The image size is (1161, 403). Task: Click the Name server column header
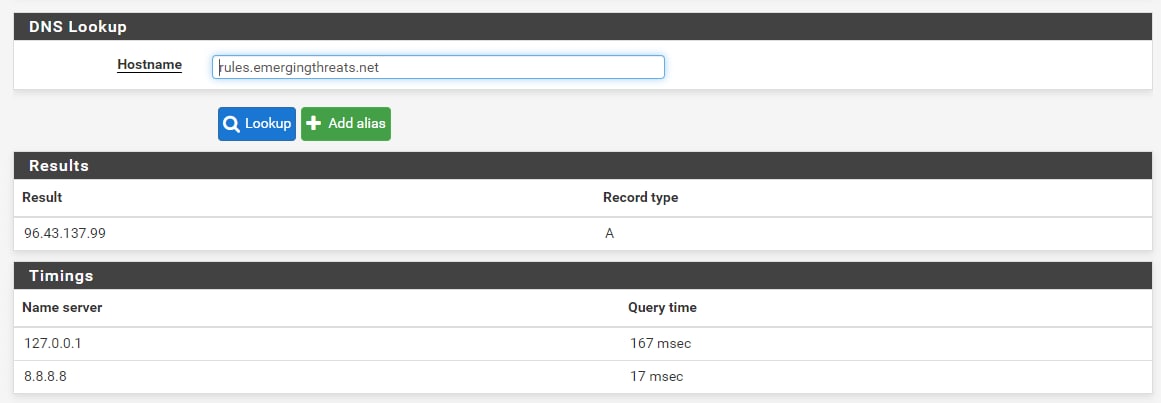[x=62, y=307]
